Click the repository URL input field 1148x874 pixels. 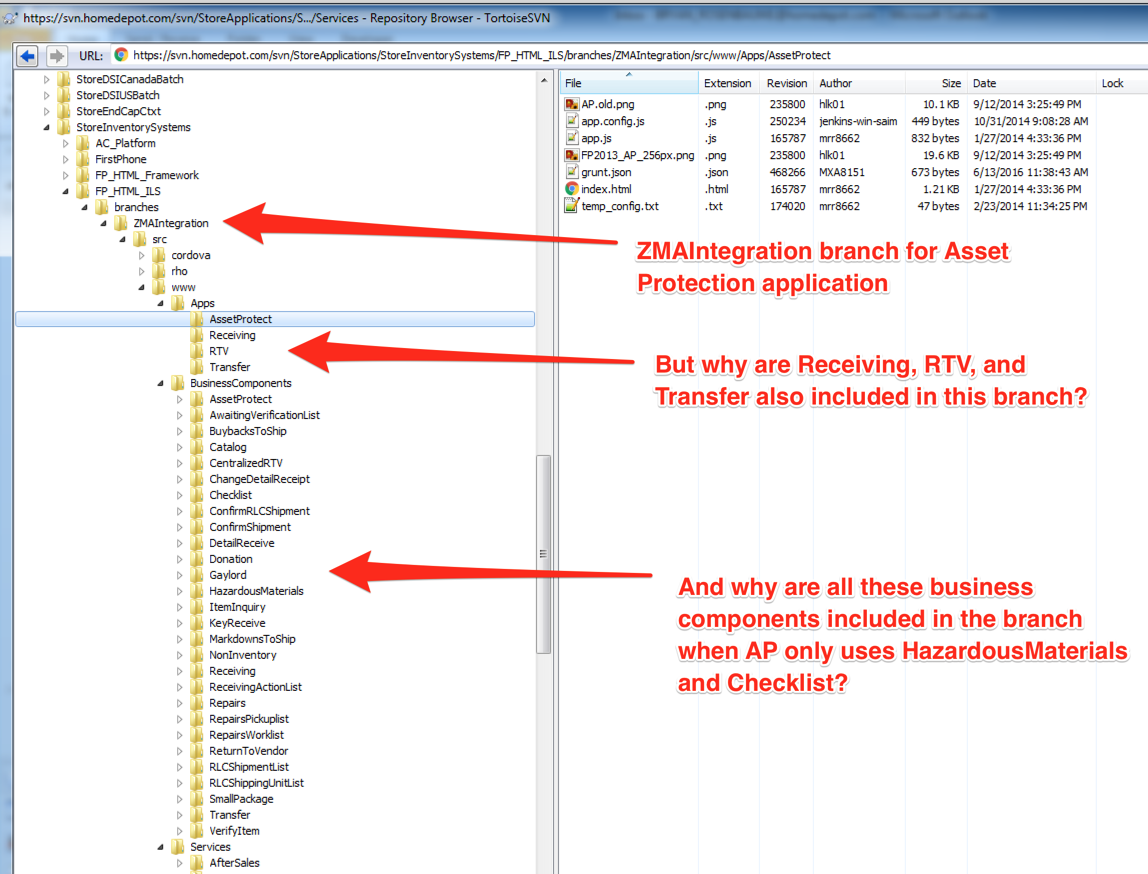(628, 56)
